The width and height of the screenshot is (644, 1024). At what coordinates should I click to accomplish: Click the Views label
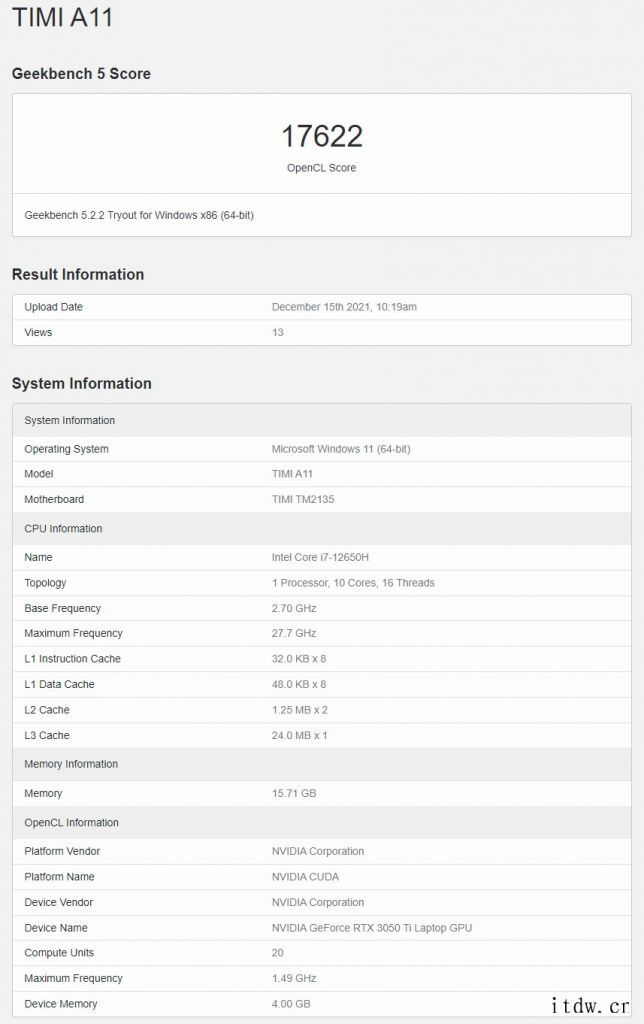pos(38,332)
